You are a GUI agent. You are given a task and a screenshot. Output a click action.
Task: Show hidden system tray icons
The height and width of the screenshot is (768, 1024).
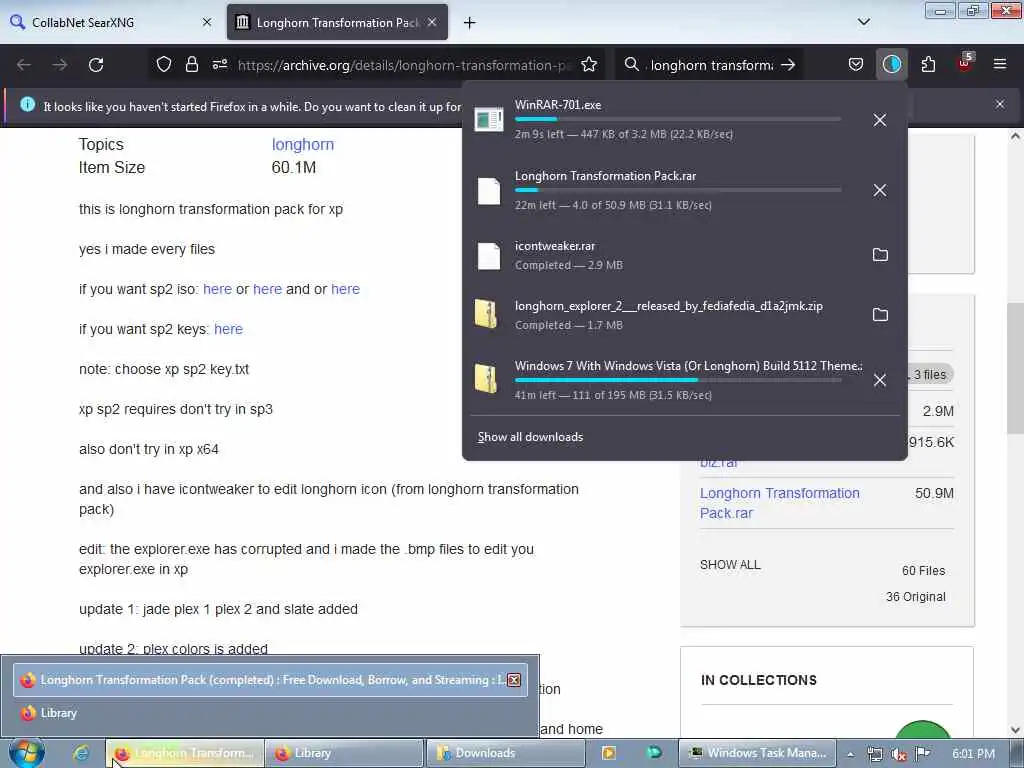850,754
